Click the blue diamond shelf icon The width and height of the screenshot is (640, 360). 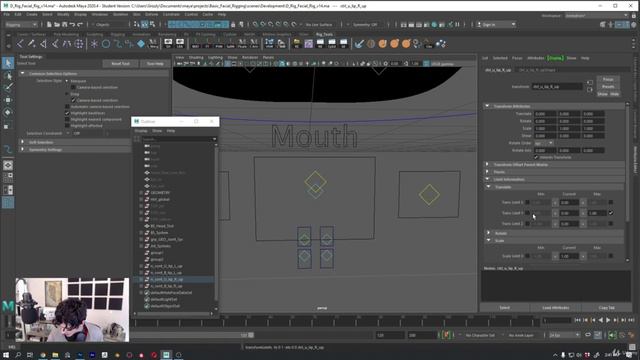(x=141, y=43)
